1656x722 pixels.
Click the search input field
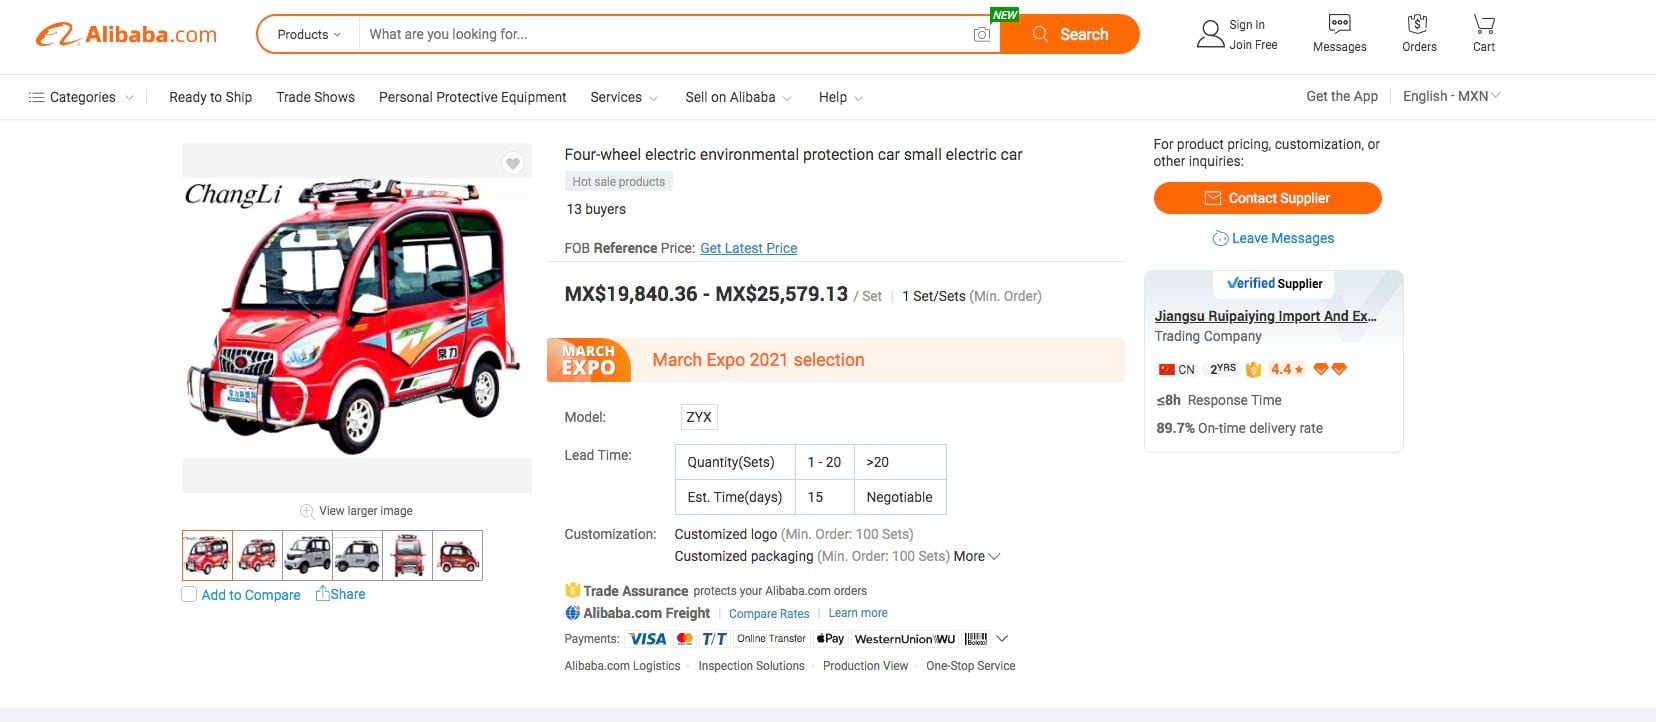click(x=660, y=35)
